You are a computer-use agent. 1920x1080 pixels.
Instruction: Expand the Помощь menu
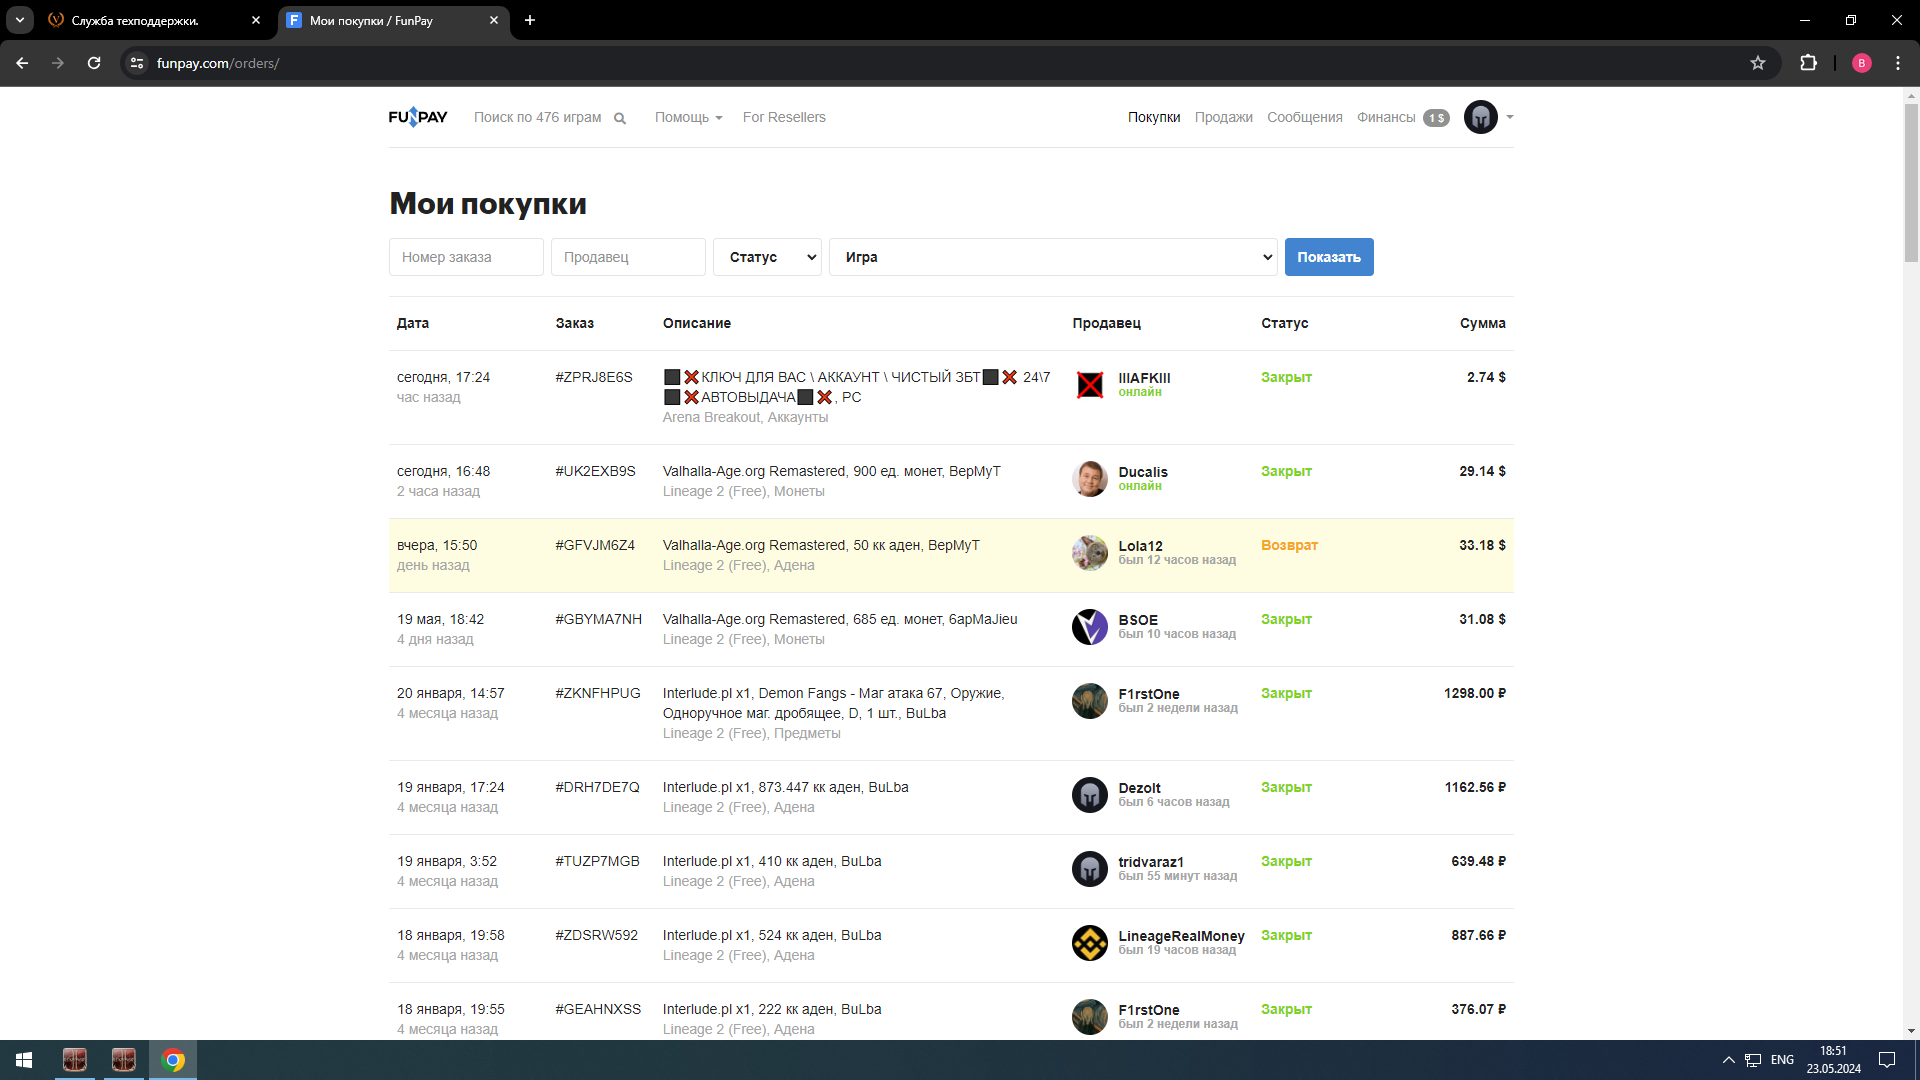coord(688,117)
